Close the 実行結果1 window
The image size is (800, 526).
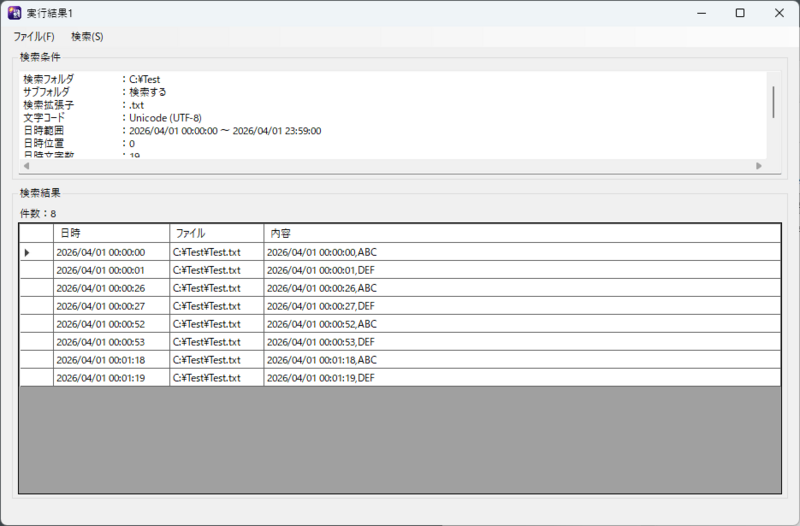[x=779, y=13]
